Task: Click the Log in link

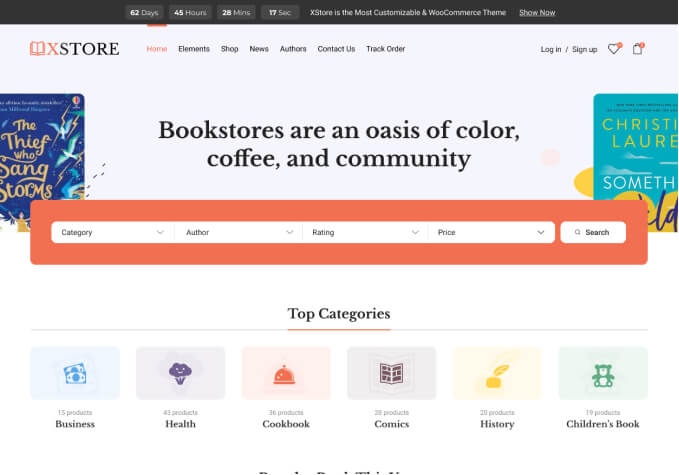Action: pos(551,49)
